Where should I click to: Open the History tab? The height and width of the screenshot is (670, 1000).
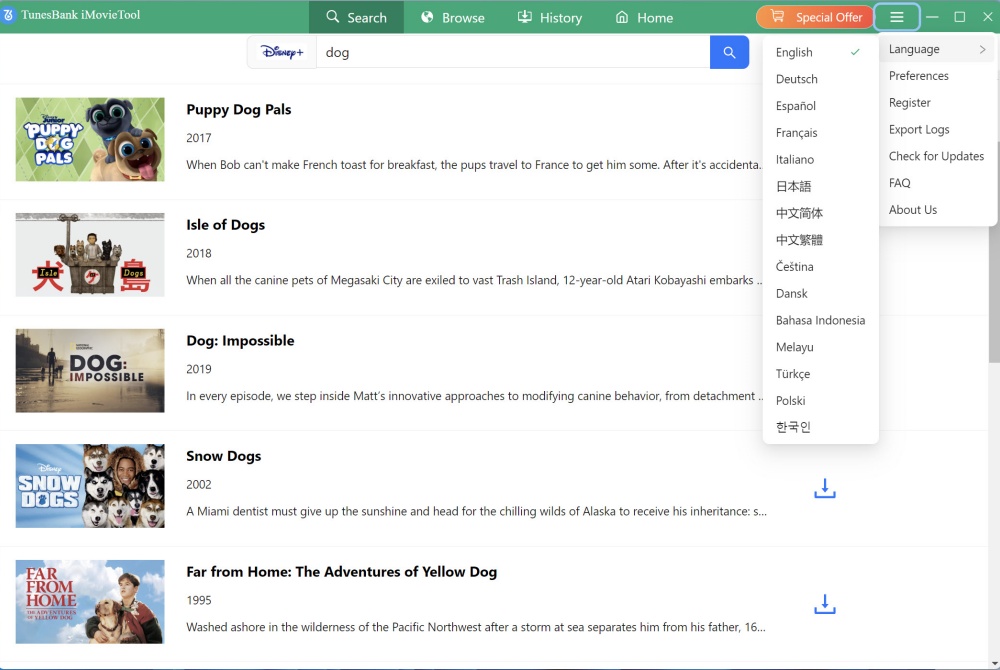[x=549, y=17]
